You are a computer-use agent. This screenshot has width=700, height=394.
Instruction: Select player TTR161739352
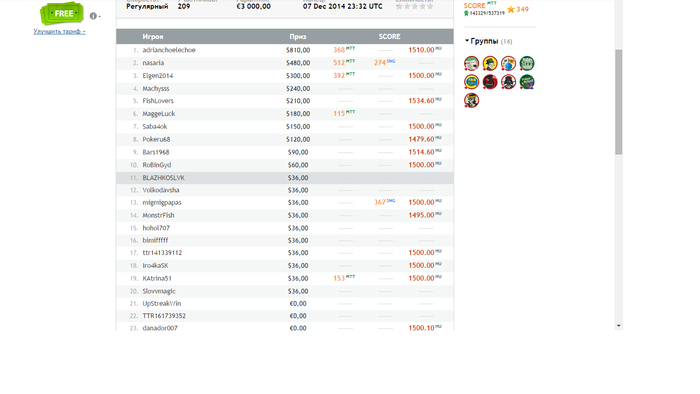point(164,316)
